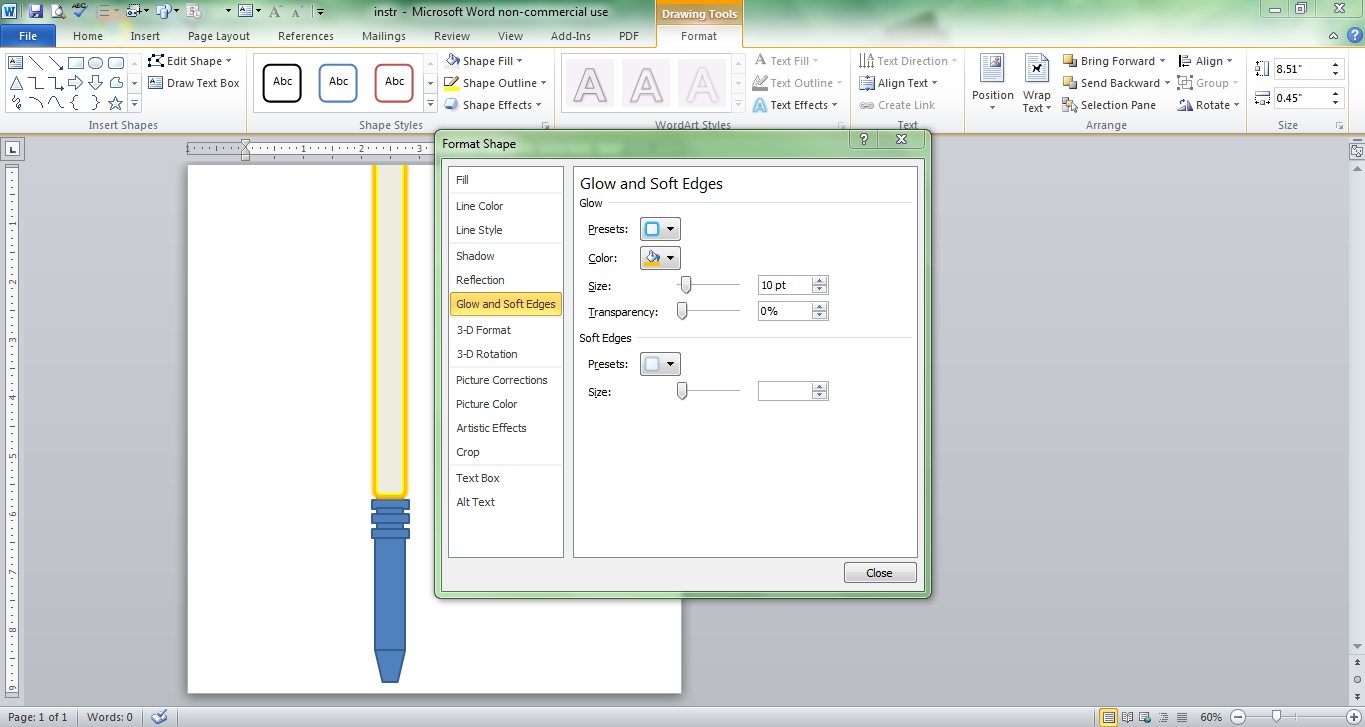Click the zoom out minus button

1238,717
